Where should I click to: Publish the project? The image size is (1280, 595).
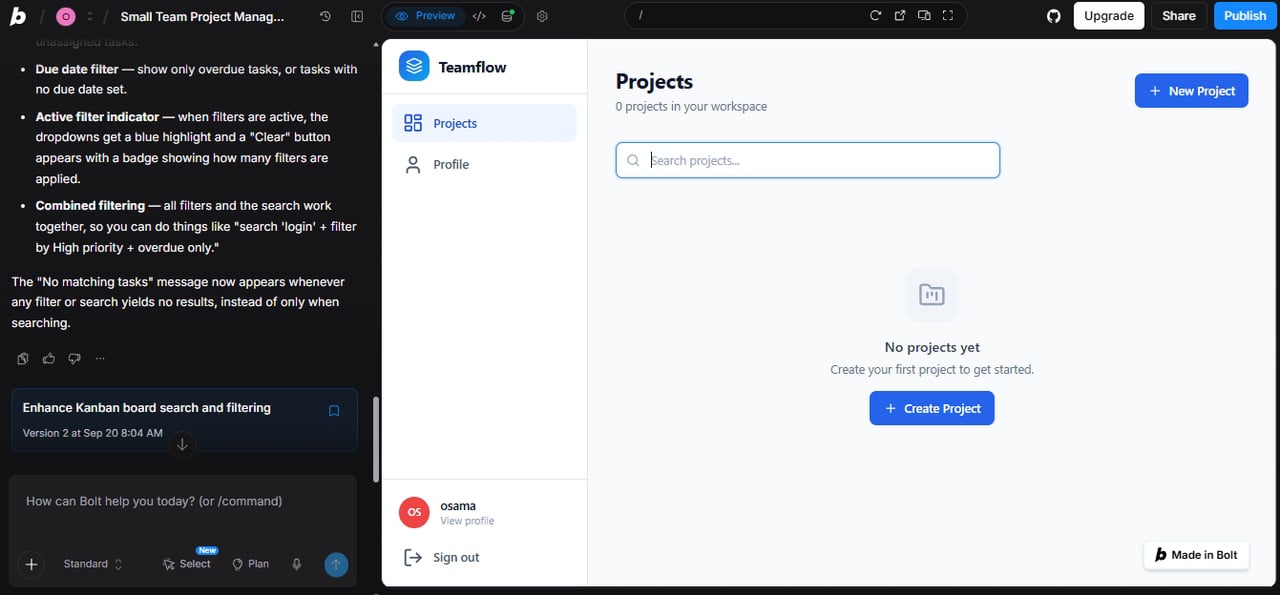[x=1245, y=16]
